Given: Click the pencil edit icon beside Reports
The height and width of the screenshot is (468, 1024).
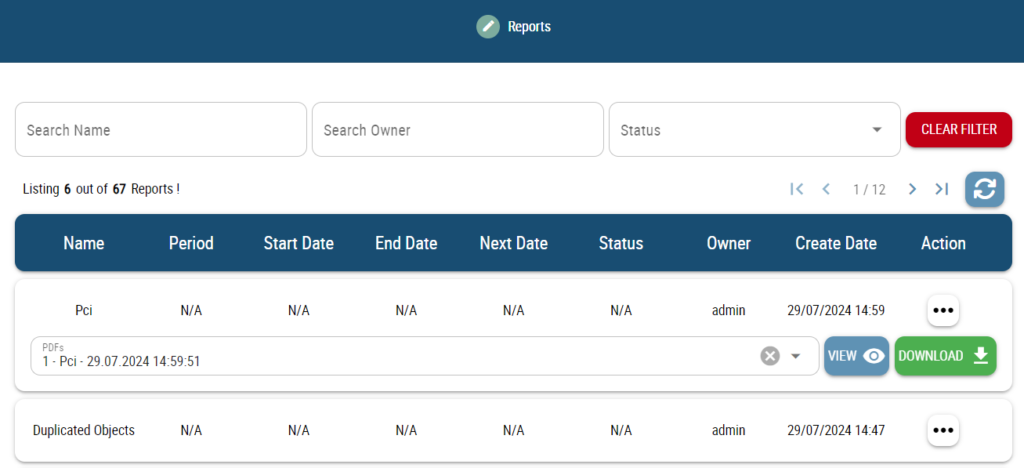Looking at the screenshot, I should pos(487,27).
